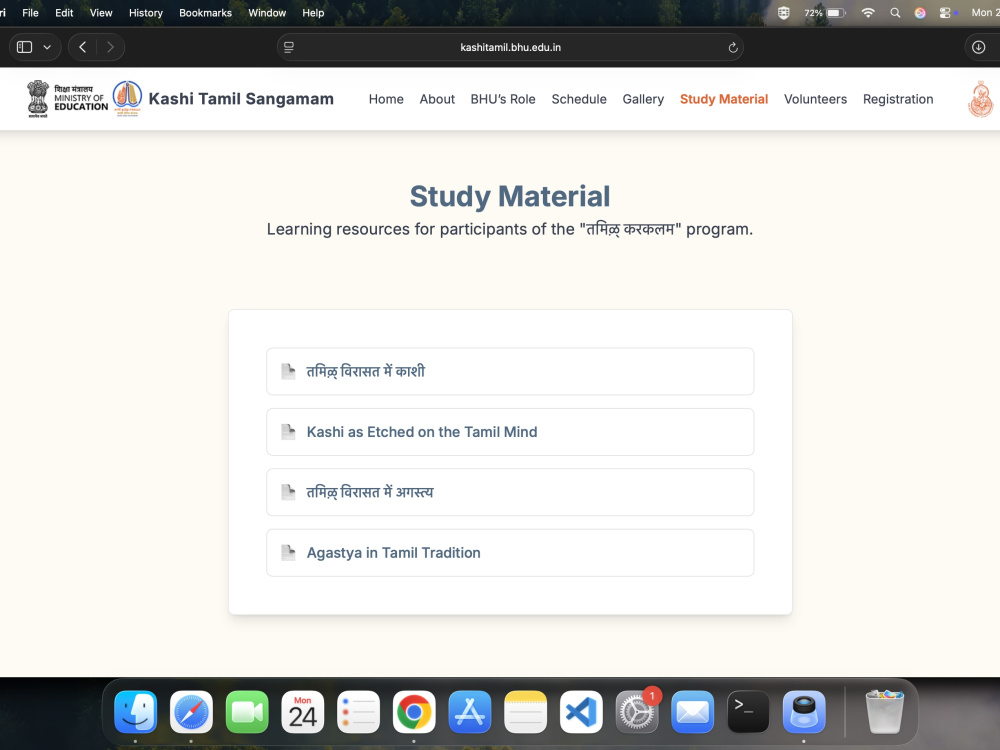This screenshot has width=1000, height=750.
Task: Open the Gallery page
Action: tap(643, 99)
